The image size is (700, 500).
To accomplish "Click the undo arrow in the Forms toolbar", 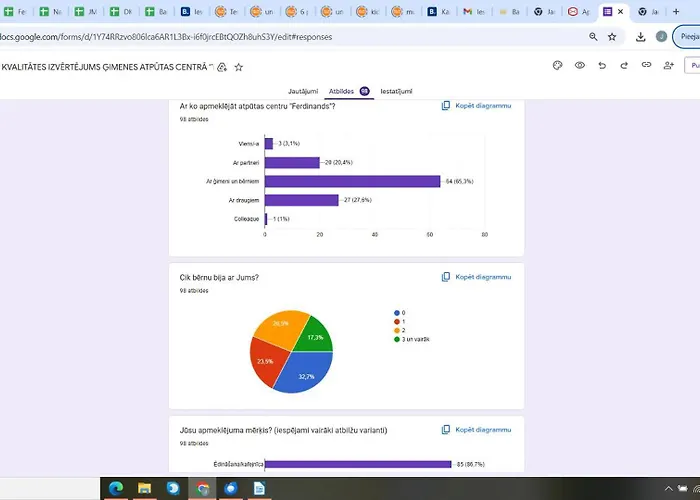I will click(x=602, y=66).
